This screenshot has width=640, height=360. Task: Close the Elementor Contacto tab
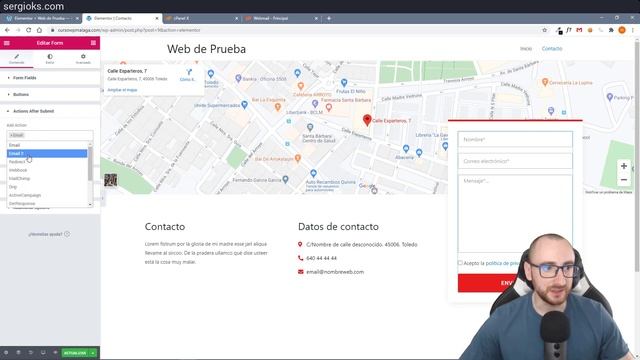(x=157, y=18)
